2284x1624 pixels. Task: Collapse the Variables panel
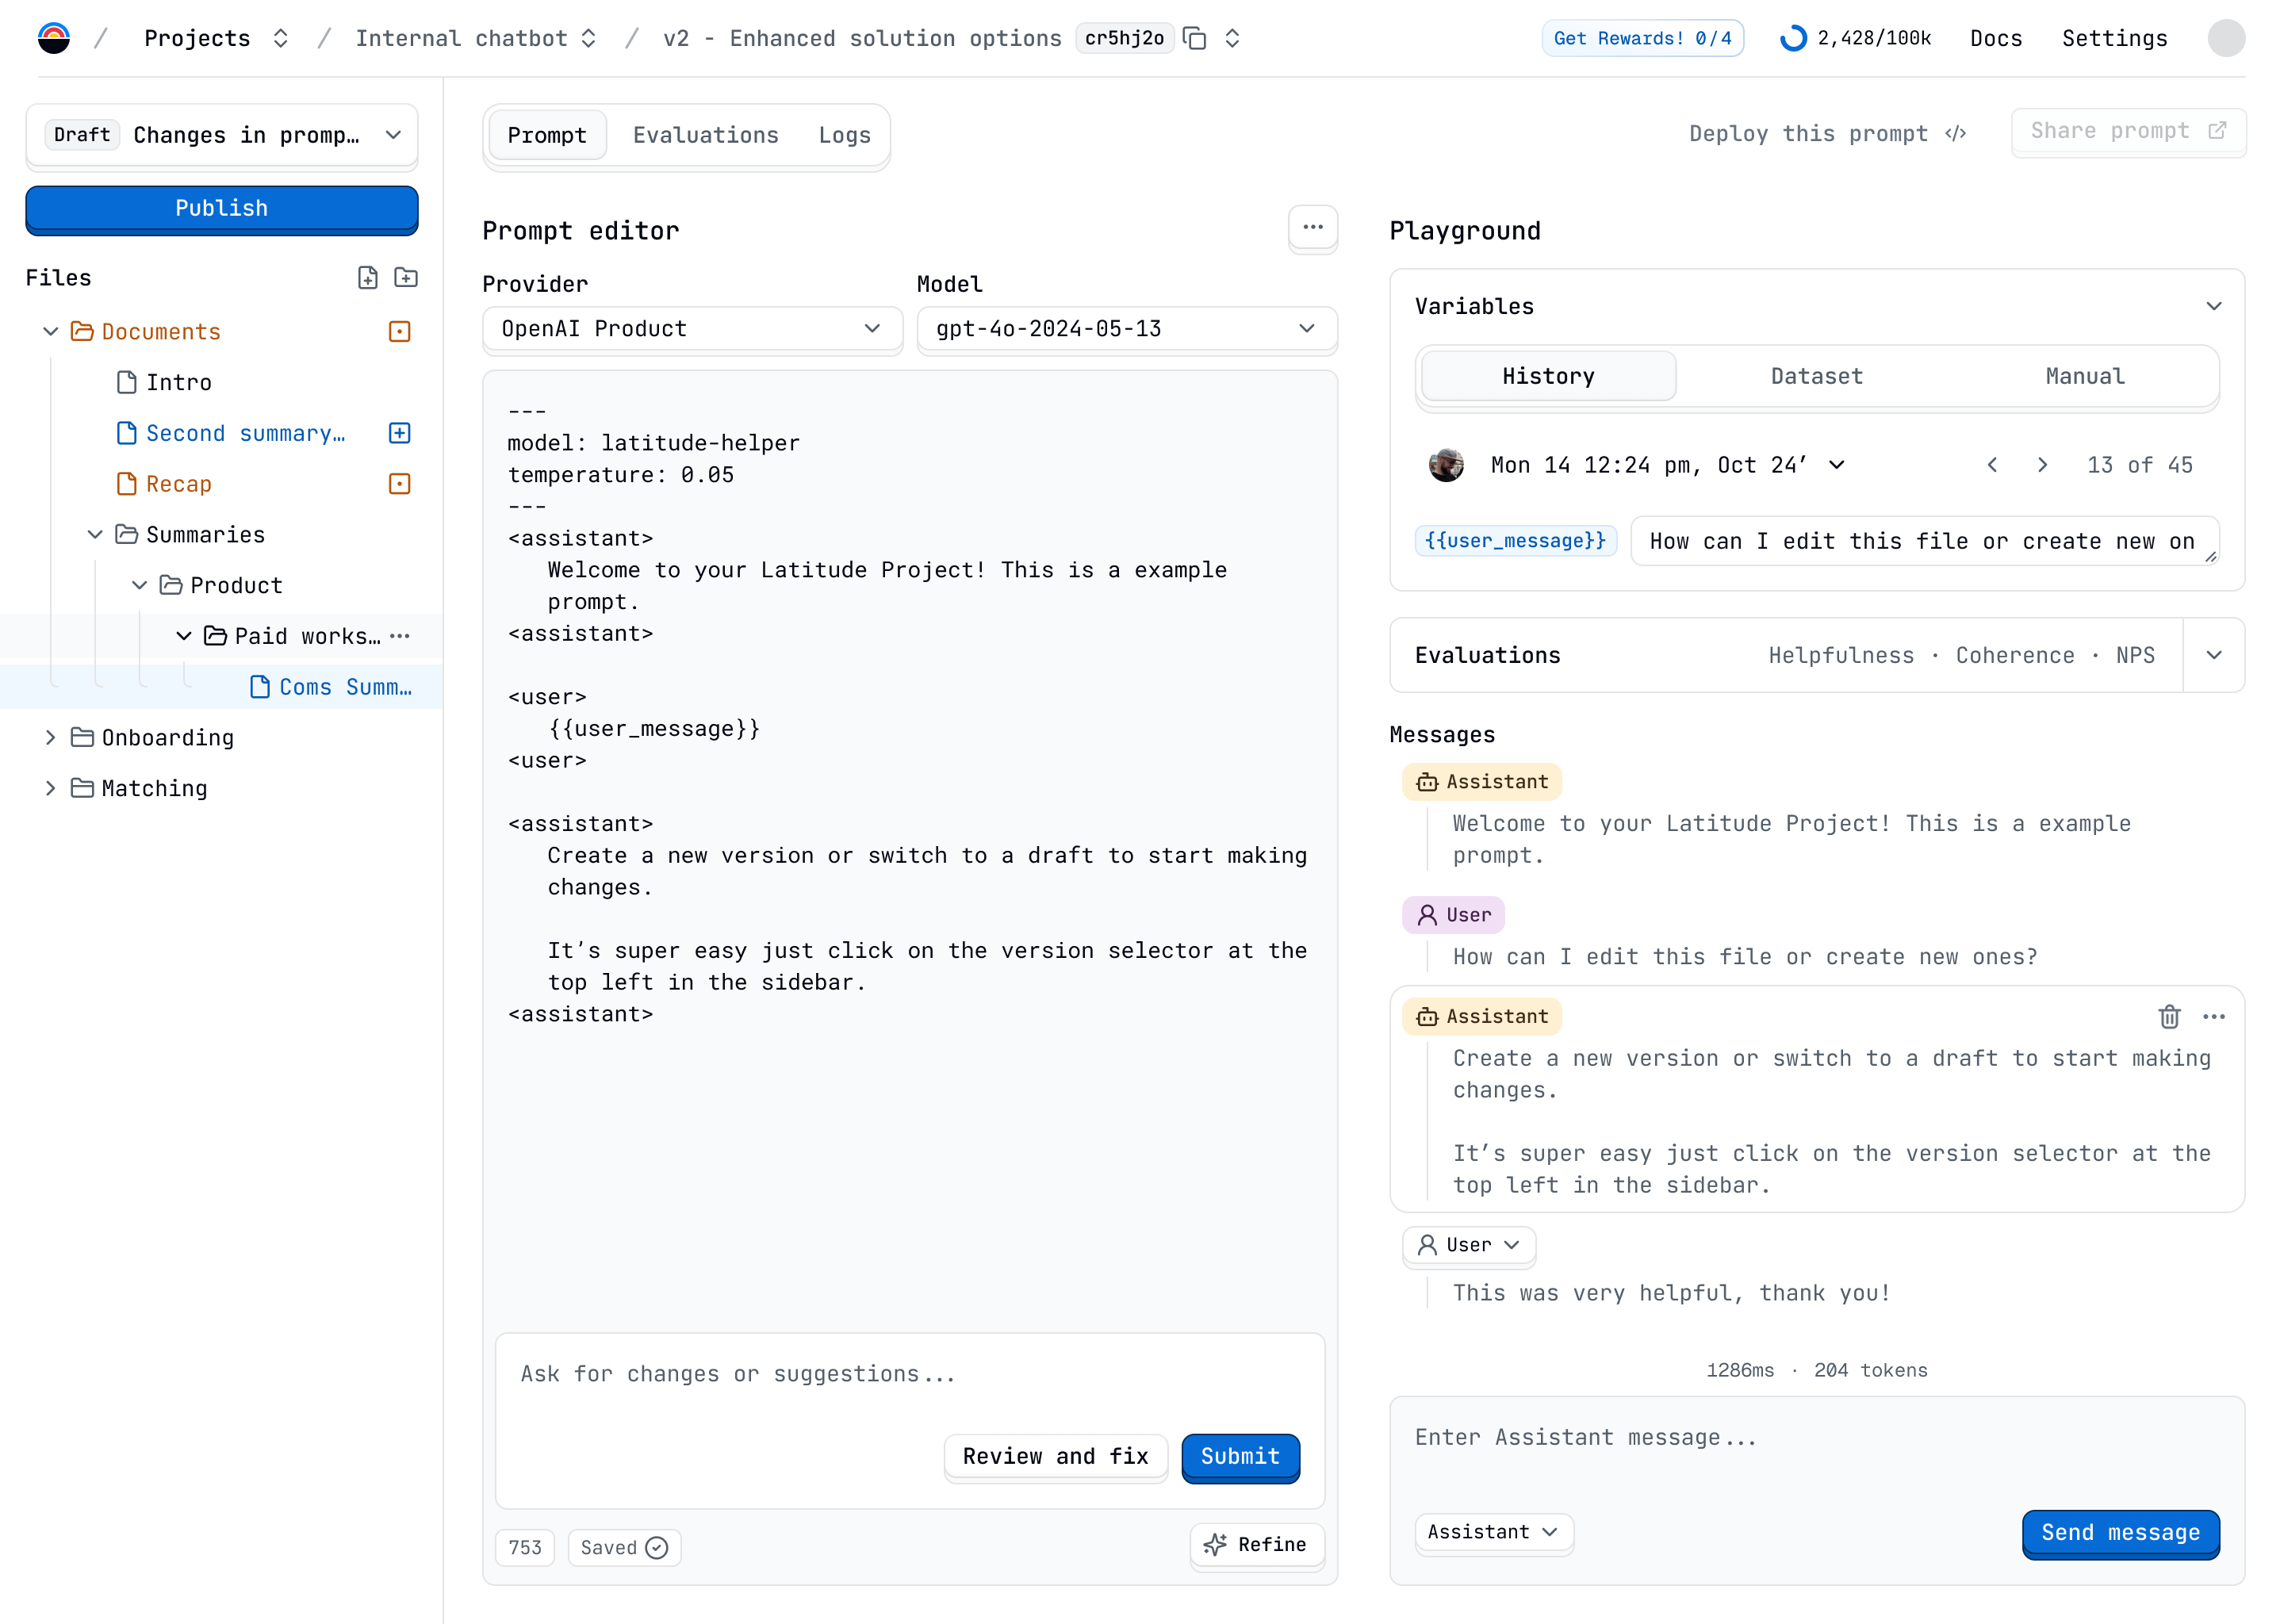click(2213, 306)
